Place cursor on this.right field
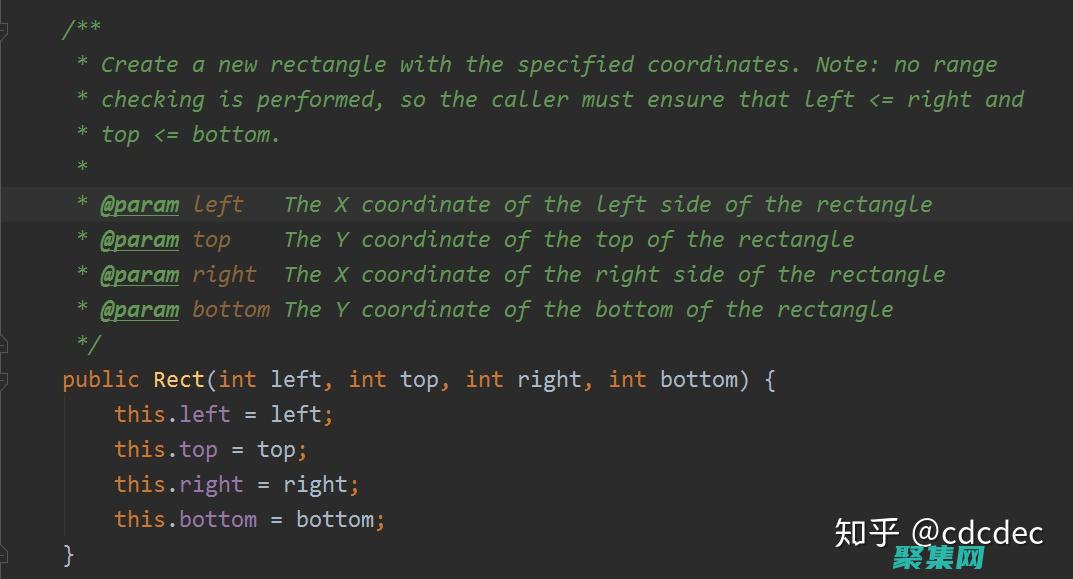The image size is (1073, 579). tap(211, 485)
